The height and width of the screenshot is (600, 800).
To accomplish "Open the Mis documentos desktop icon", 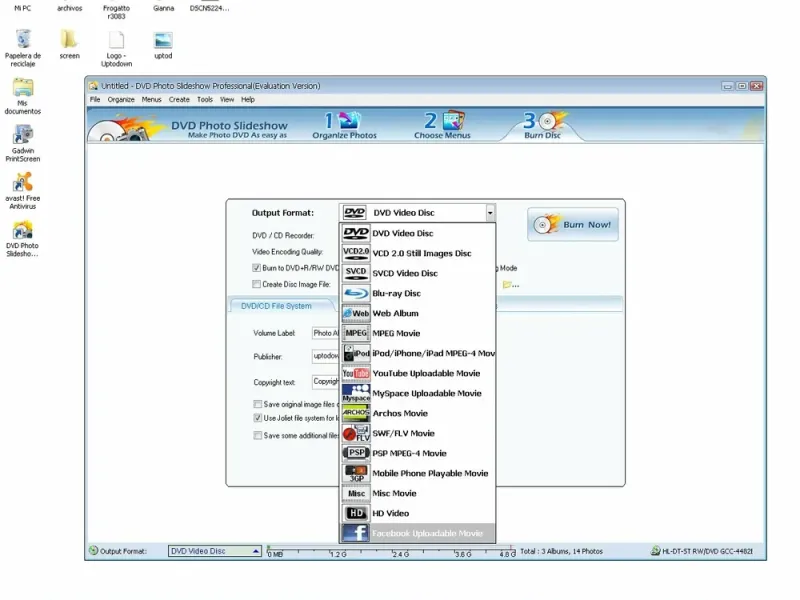I will tap(23, 88).
